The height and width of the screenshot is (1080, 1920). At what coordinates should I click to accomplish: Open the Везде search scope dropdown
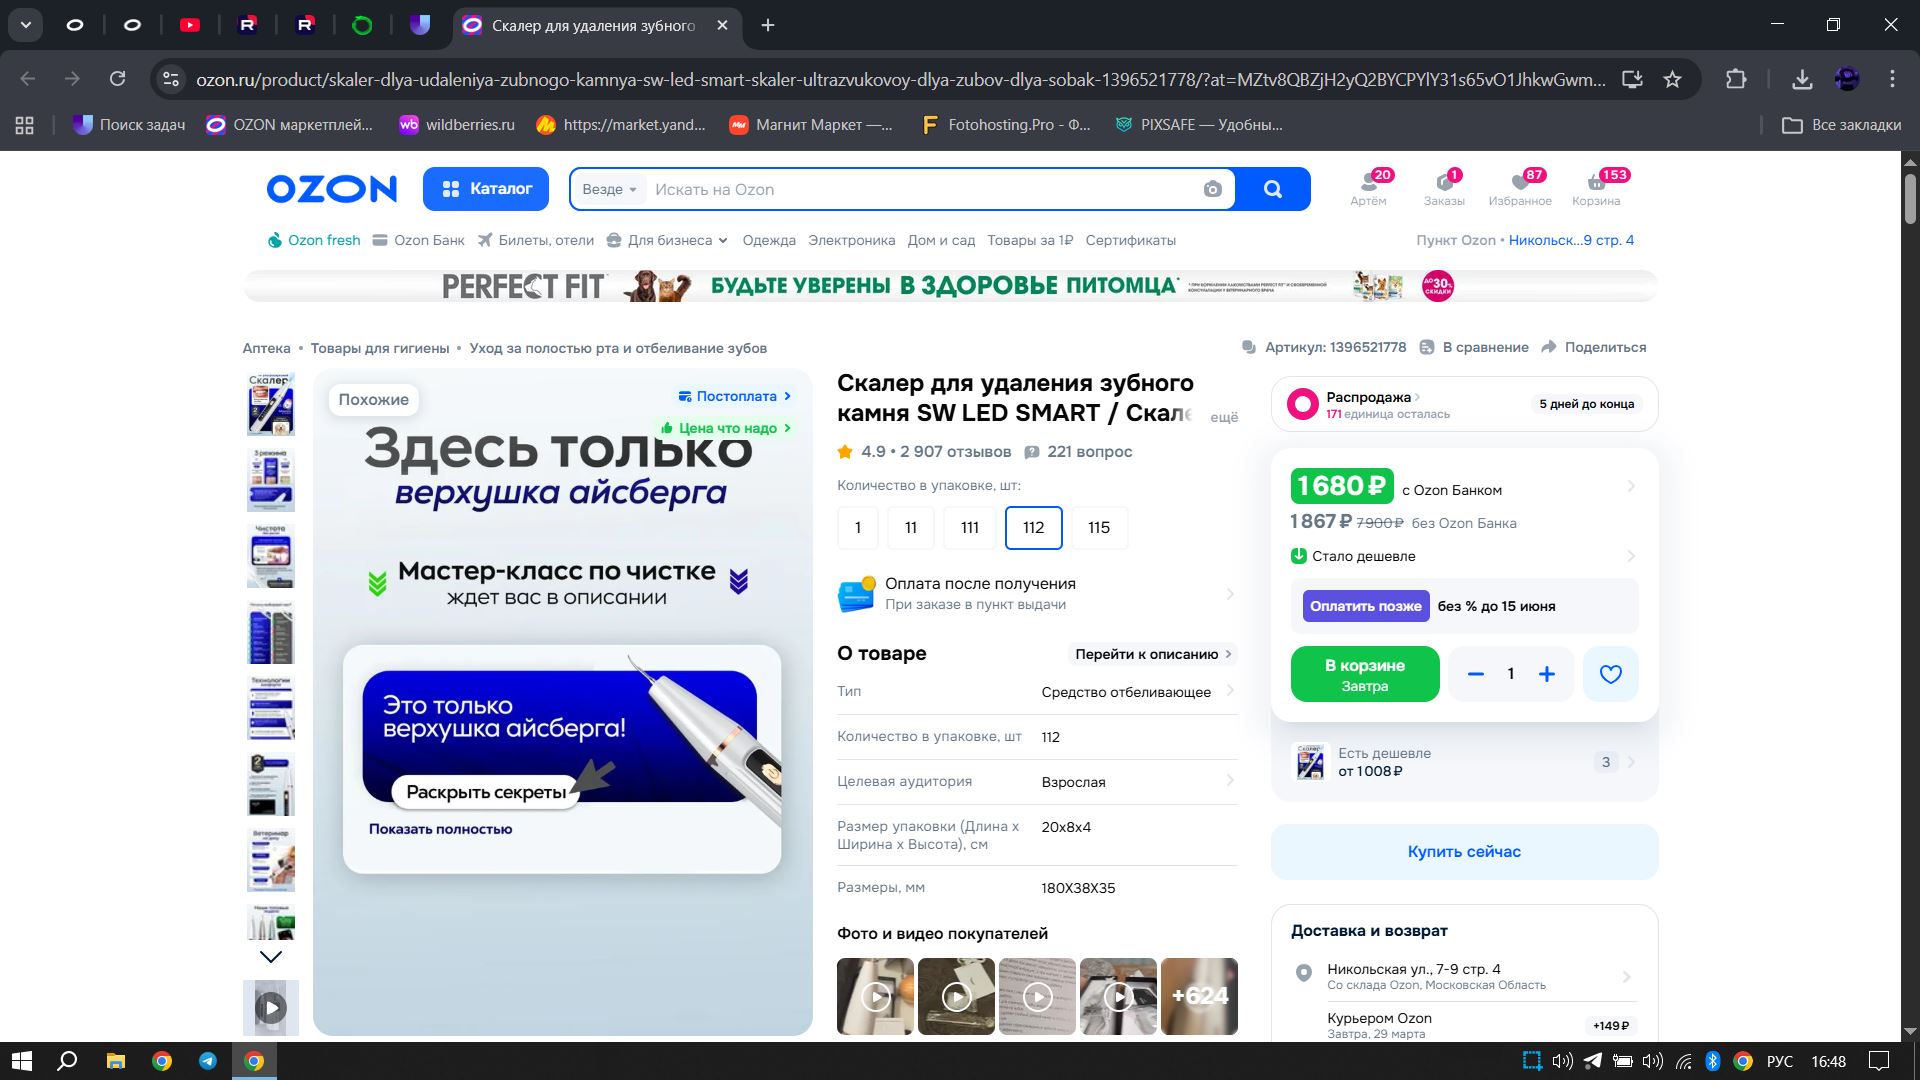click(609, 189)
